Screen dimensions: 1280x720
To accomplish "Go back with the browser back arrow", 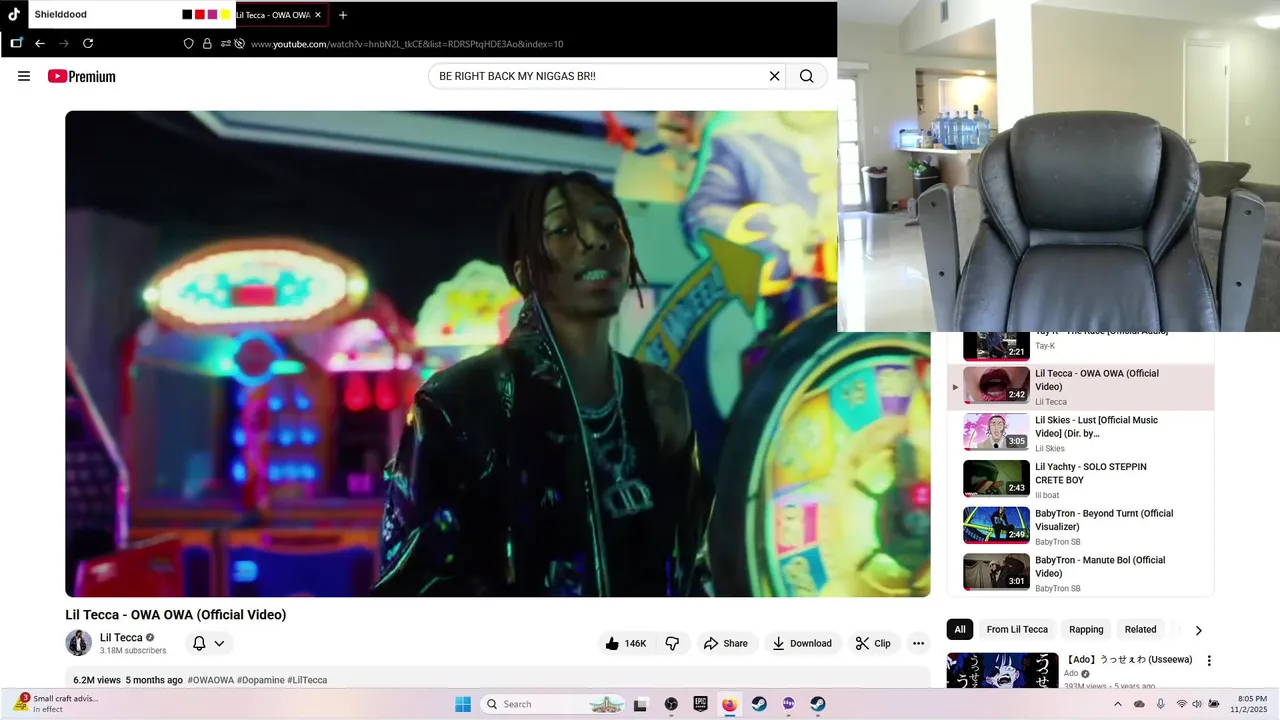I will [x=40, y=43].
